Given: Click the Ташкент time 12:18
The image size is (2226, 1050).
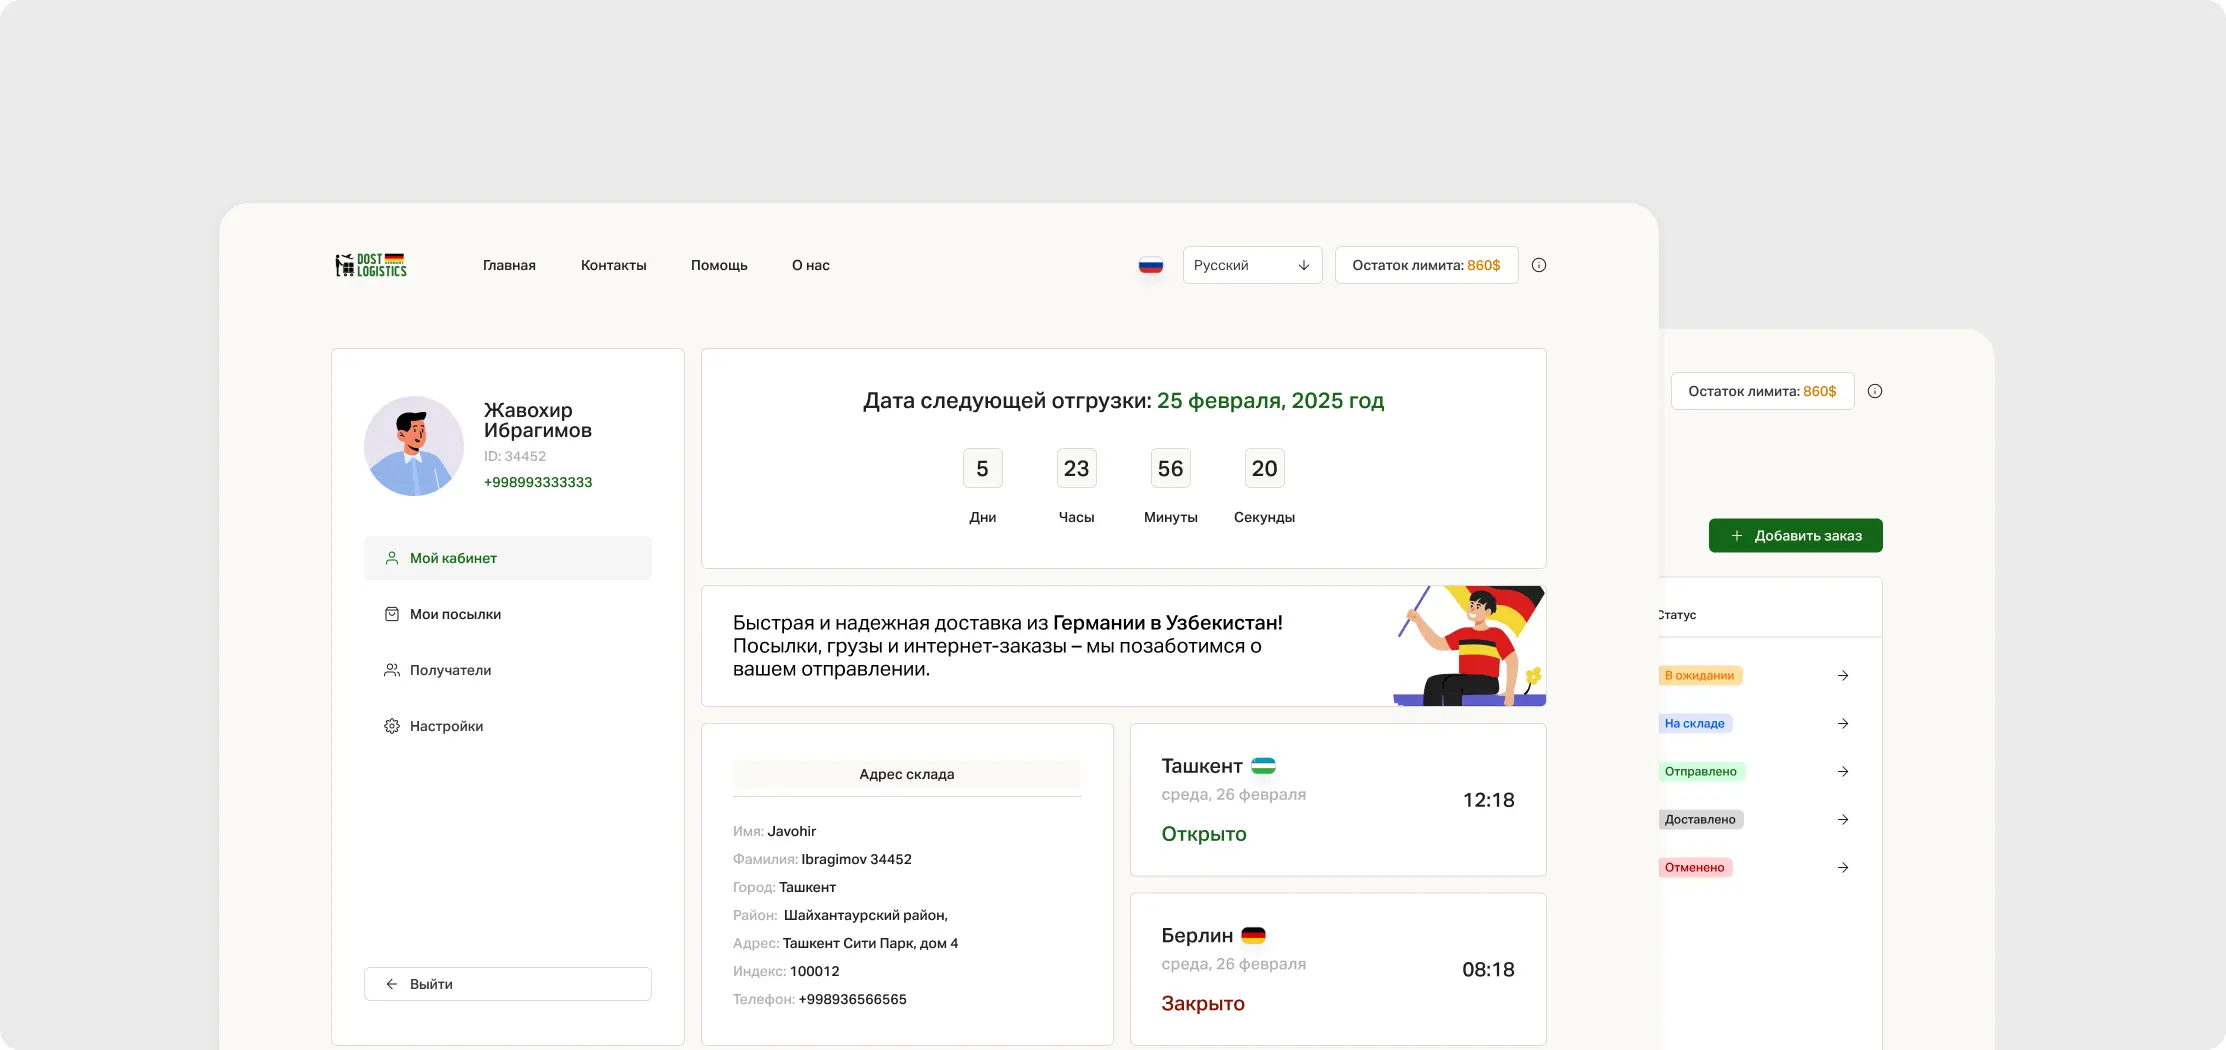Looking at the screenshot, I should (1488, 800).
